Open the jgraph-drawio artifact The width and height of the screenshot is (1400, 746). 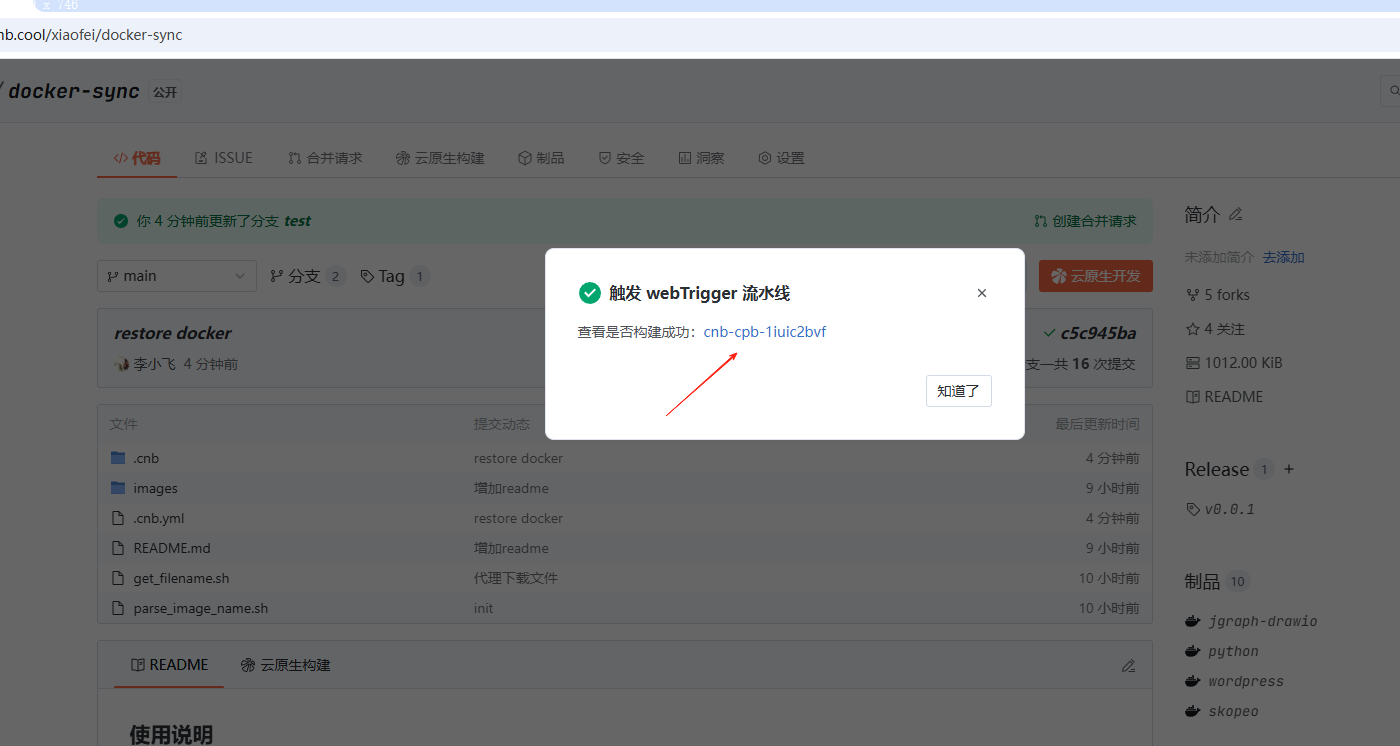(1262, 621)
